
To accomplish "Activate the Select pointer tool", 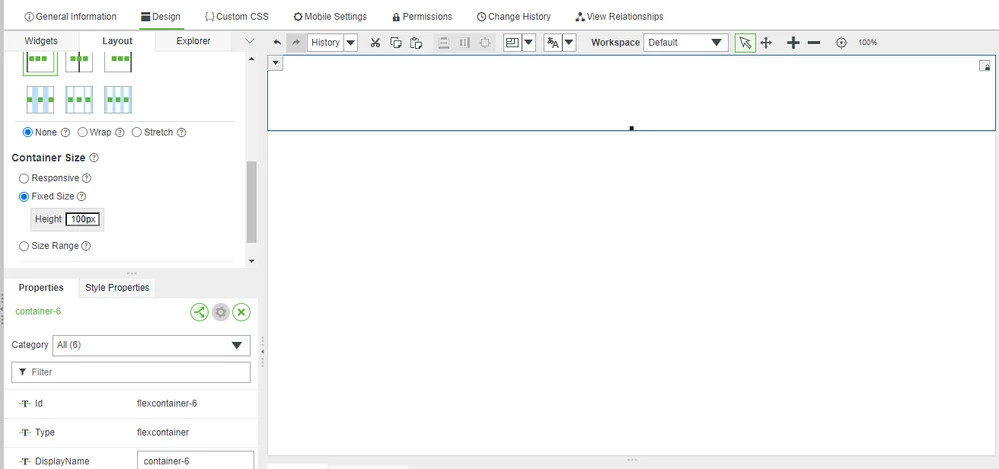I will 745,43.
